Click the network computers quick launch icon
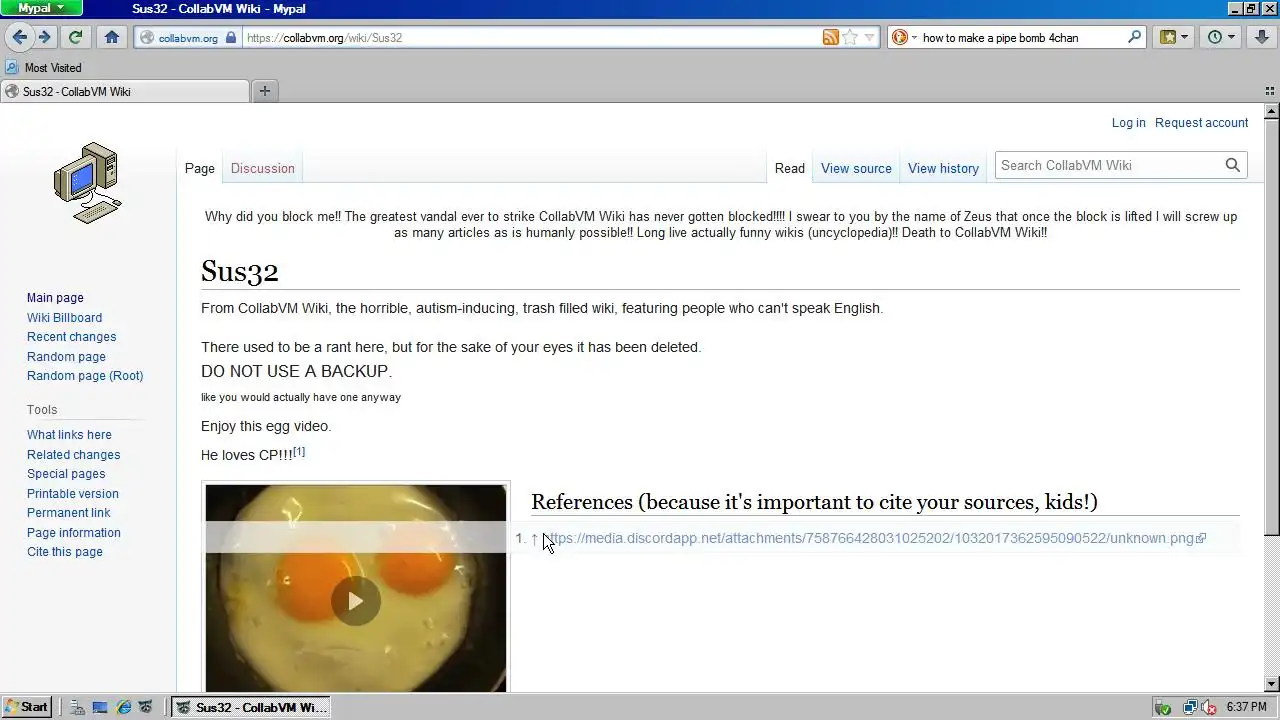Image resolution: width=1280 pixels, height=720 pixels. [x=77, y=707]
